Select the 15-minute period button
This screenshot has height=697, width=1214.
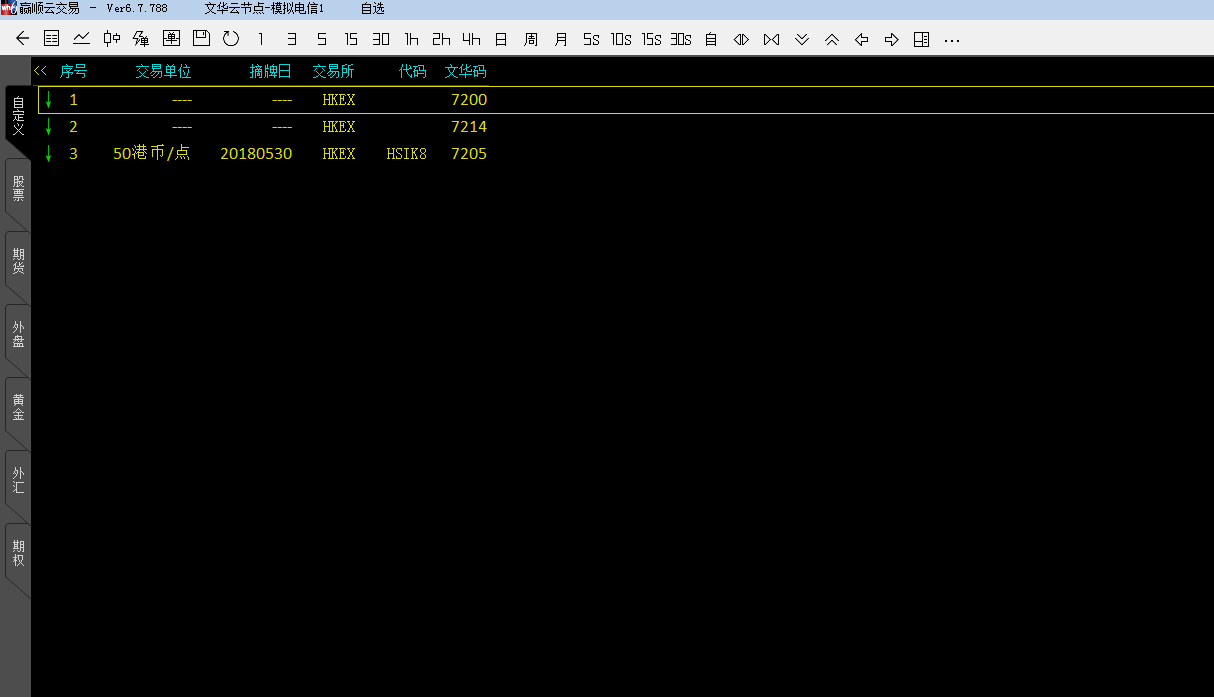(351, 39)
